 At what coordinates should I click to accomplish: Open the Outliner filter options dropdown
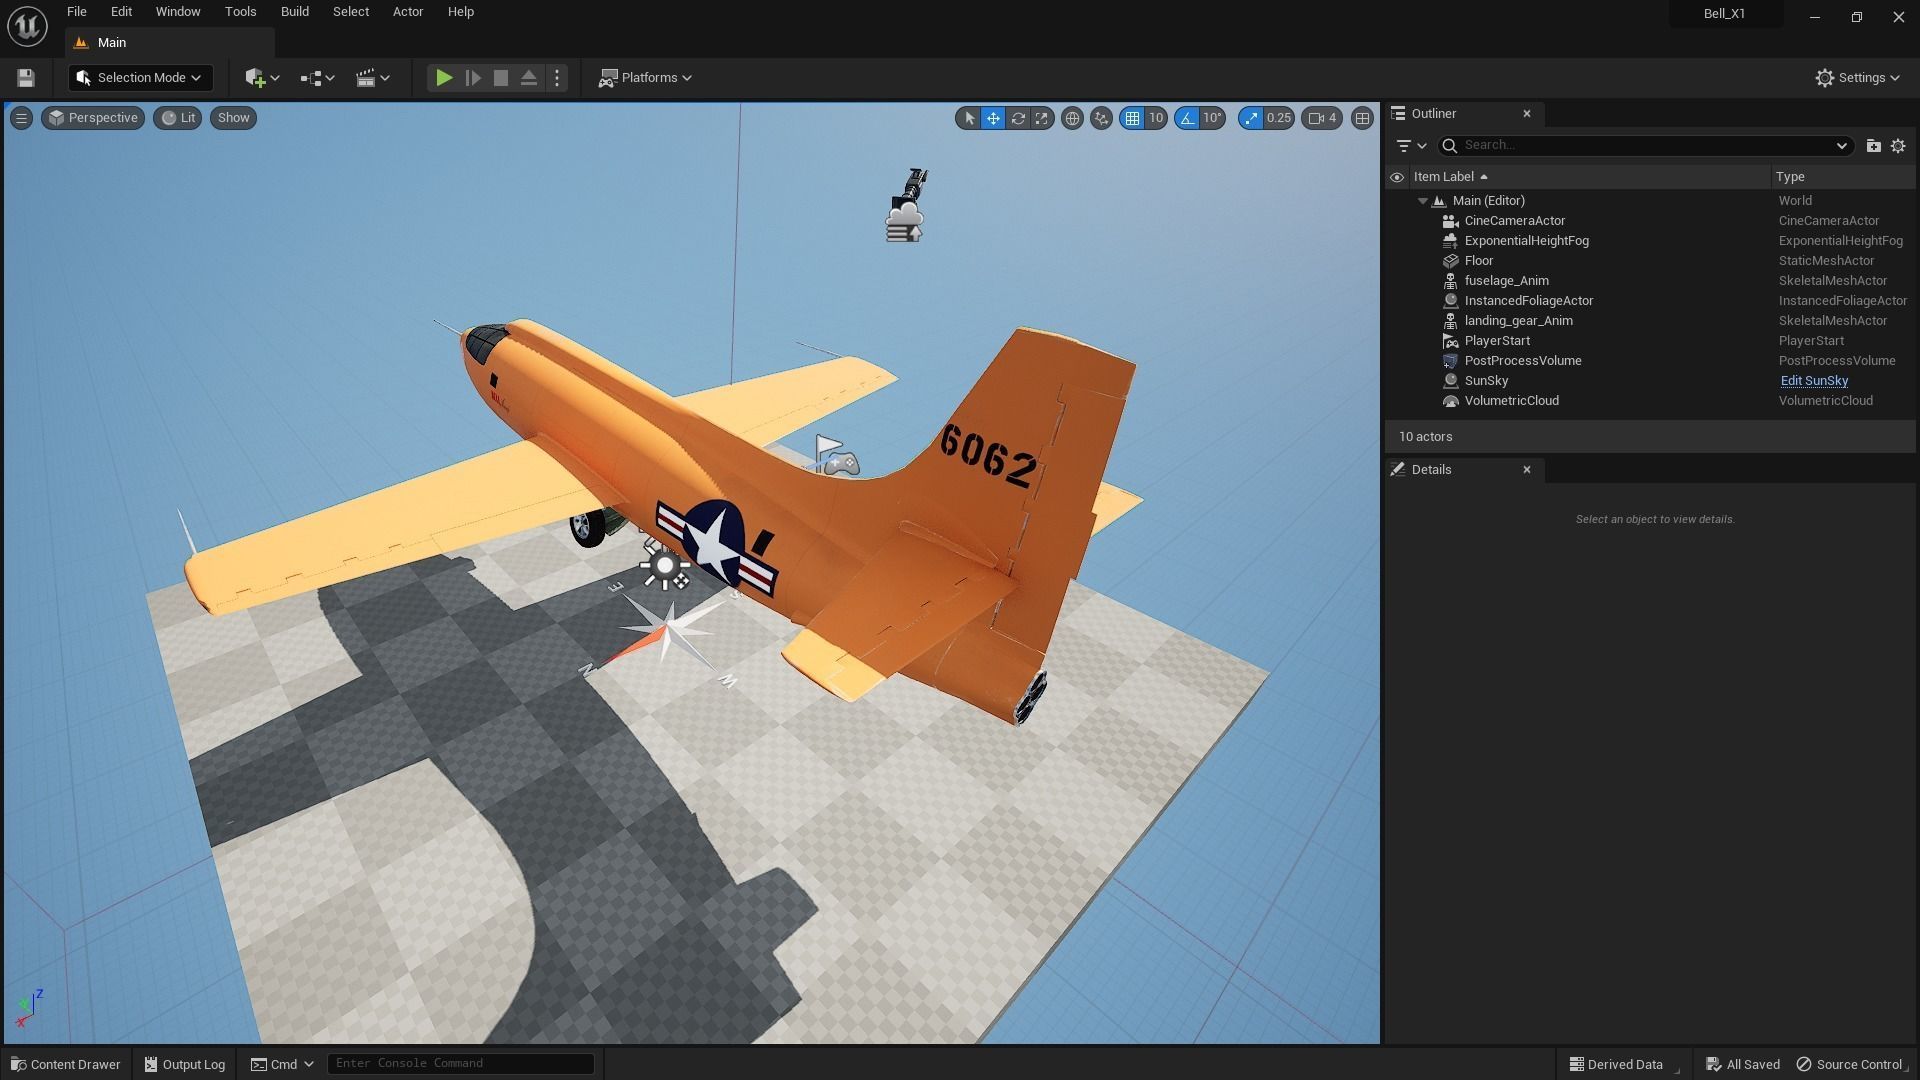click(x=1411, y=146)
